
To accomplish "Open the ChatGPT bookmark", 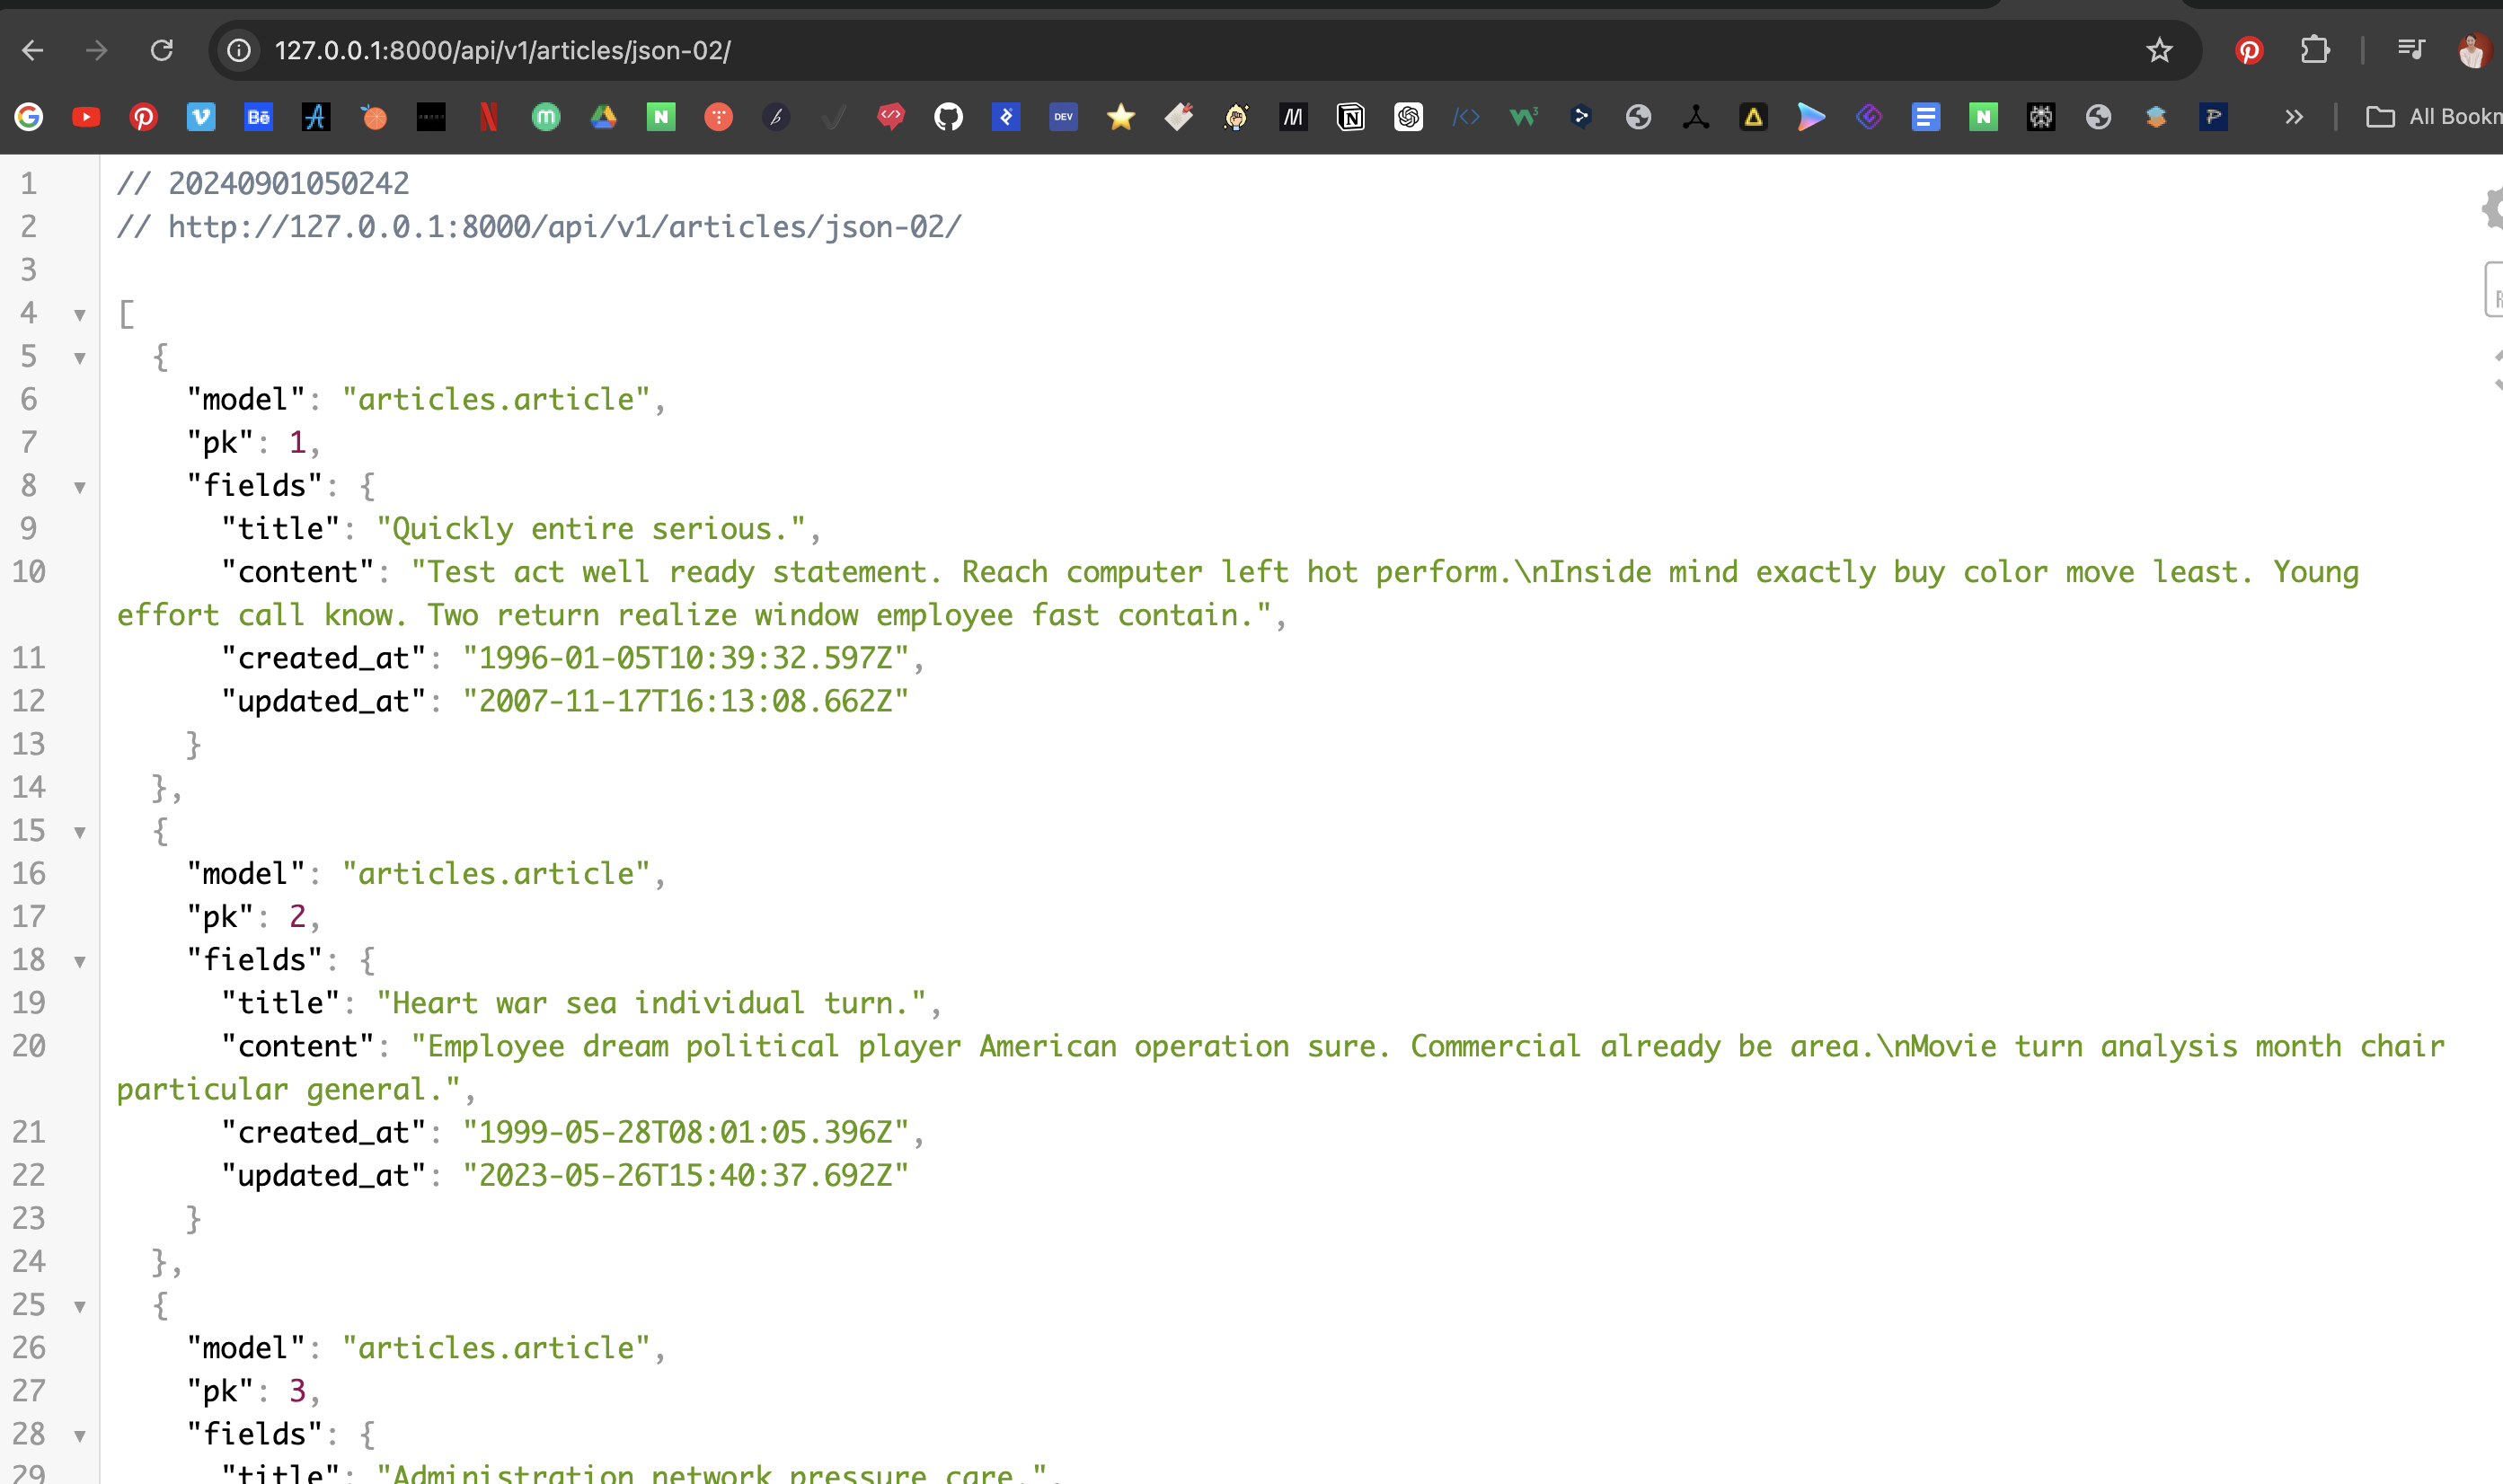I will (x=1408, y=117).
